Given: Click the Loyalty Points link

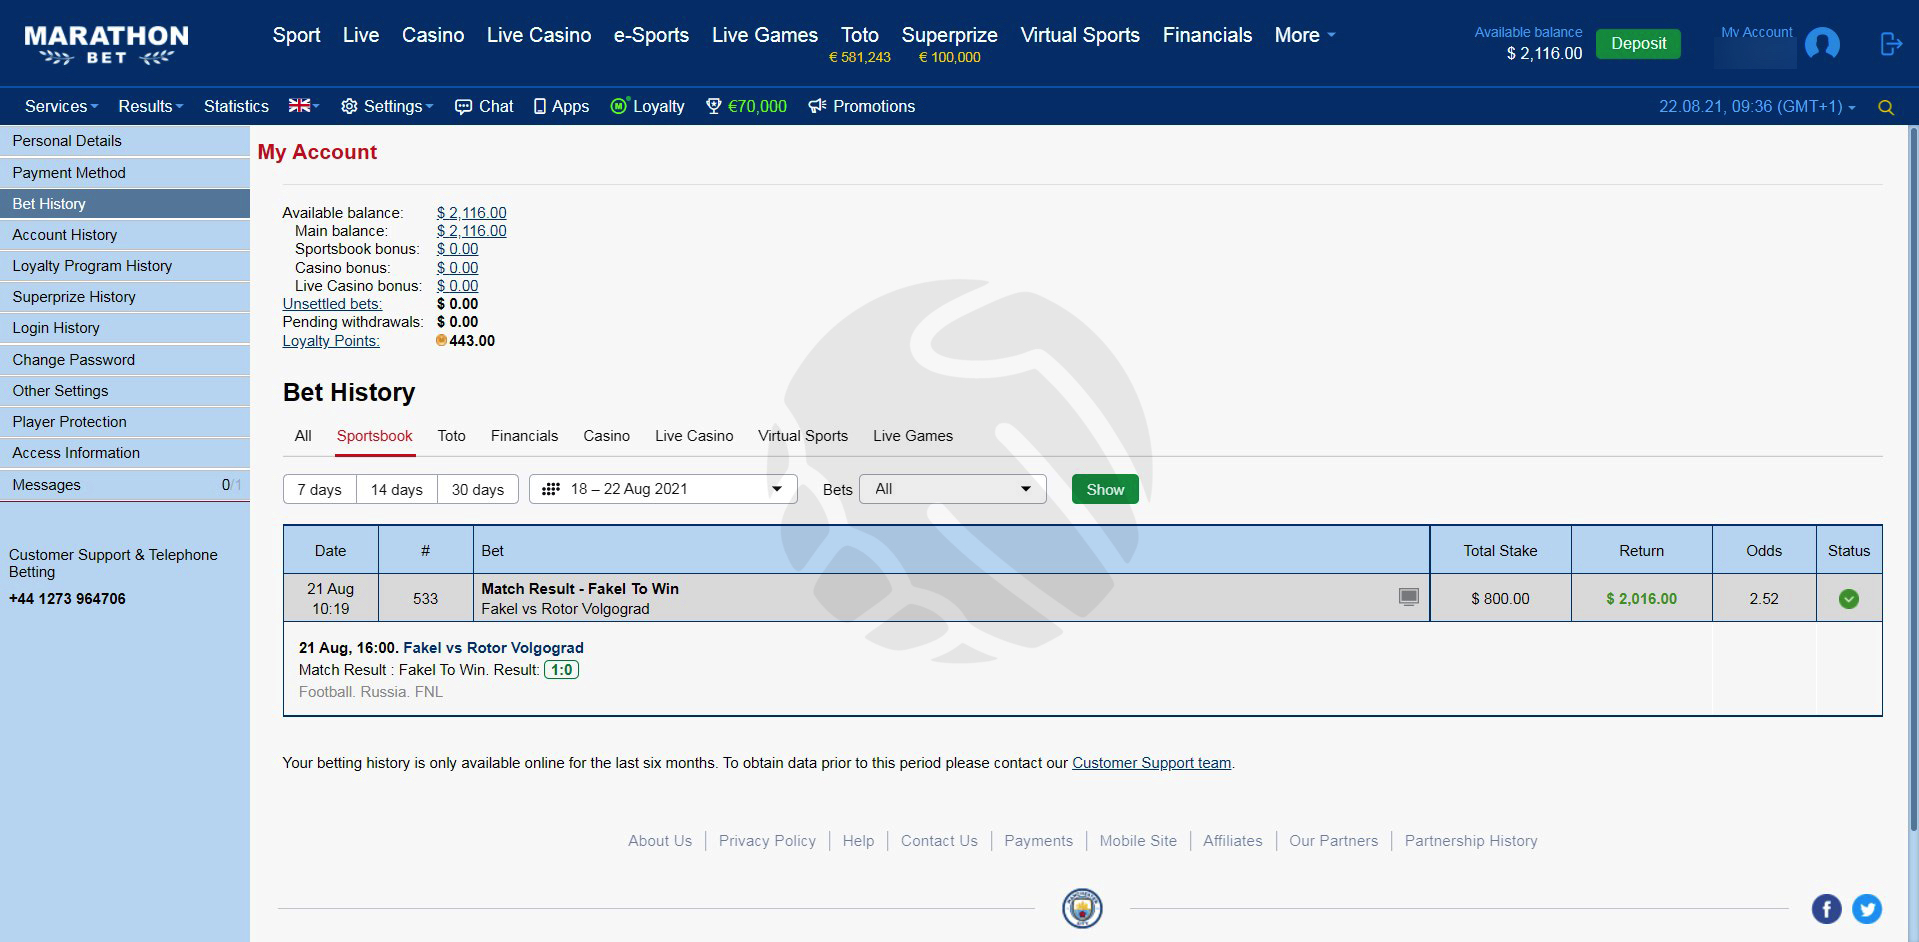Looking at the screenshot, I should (x=331, y=341).
